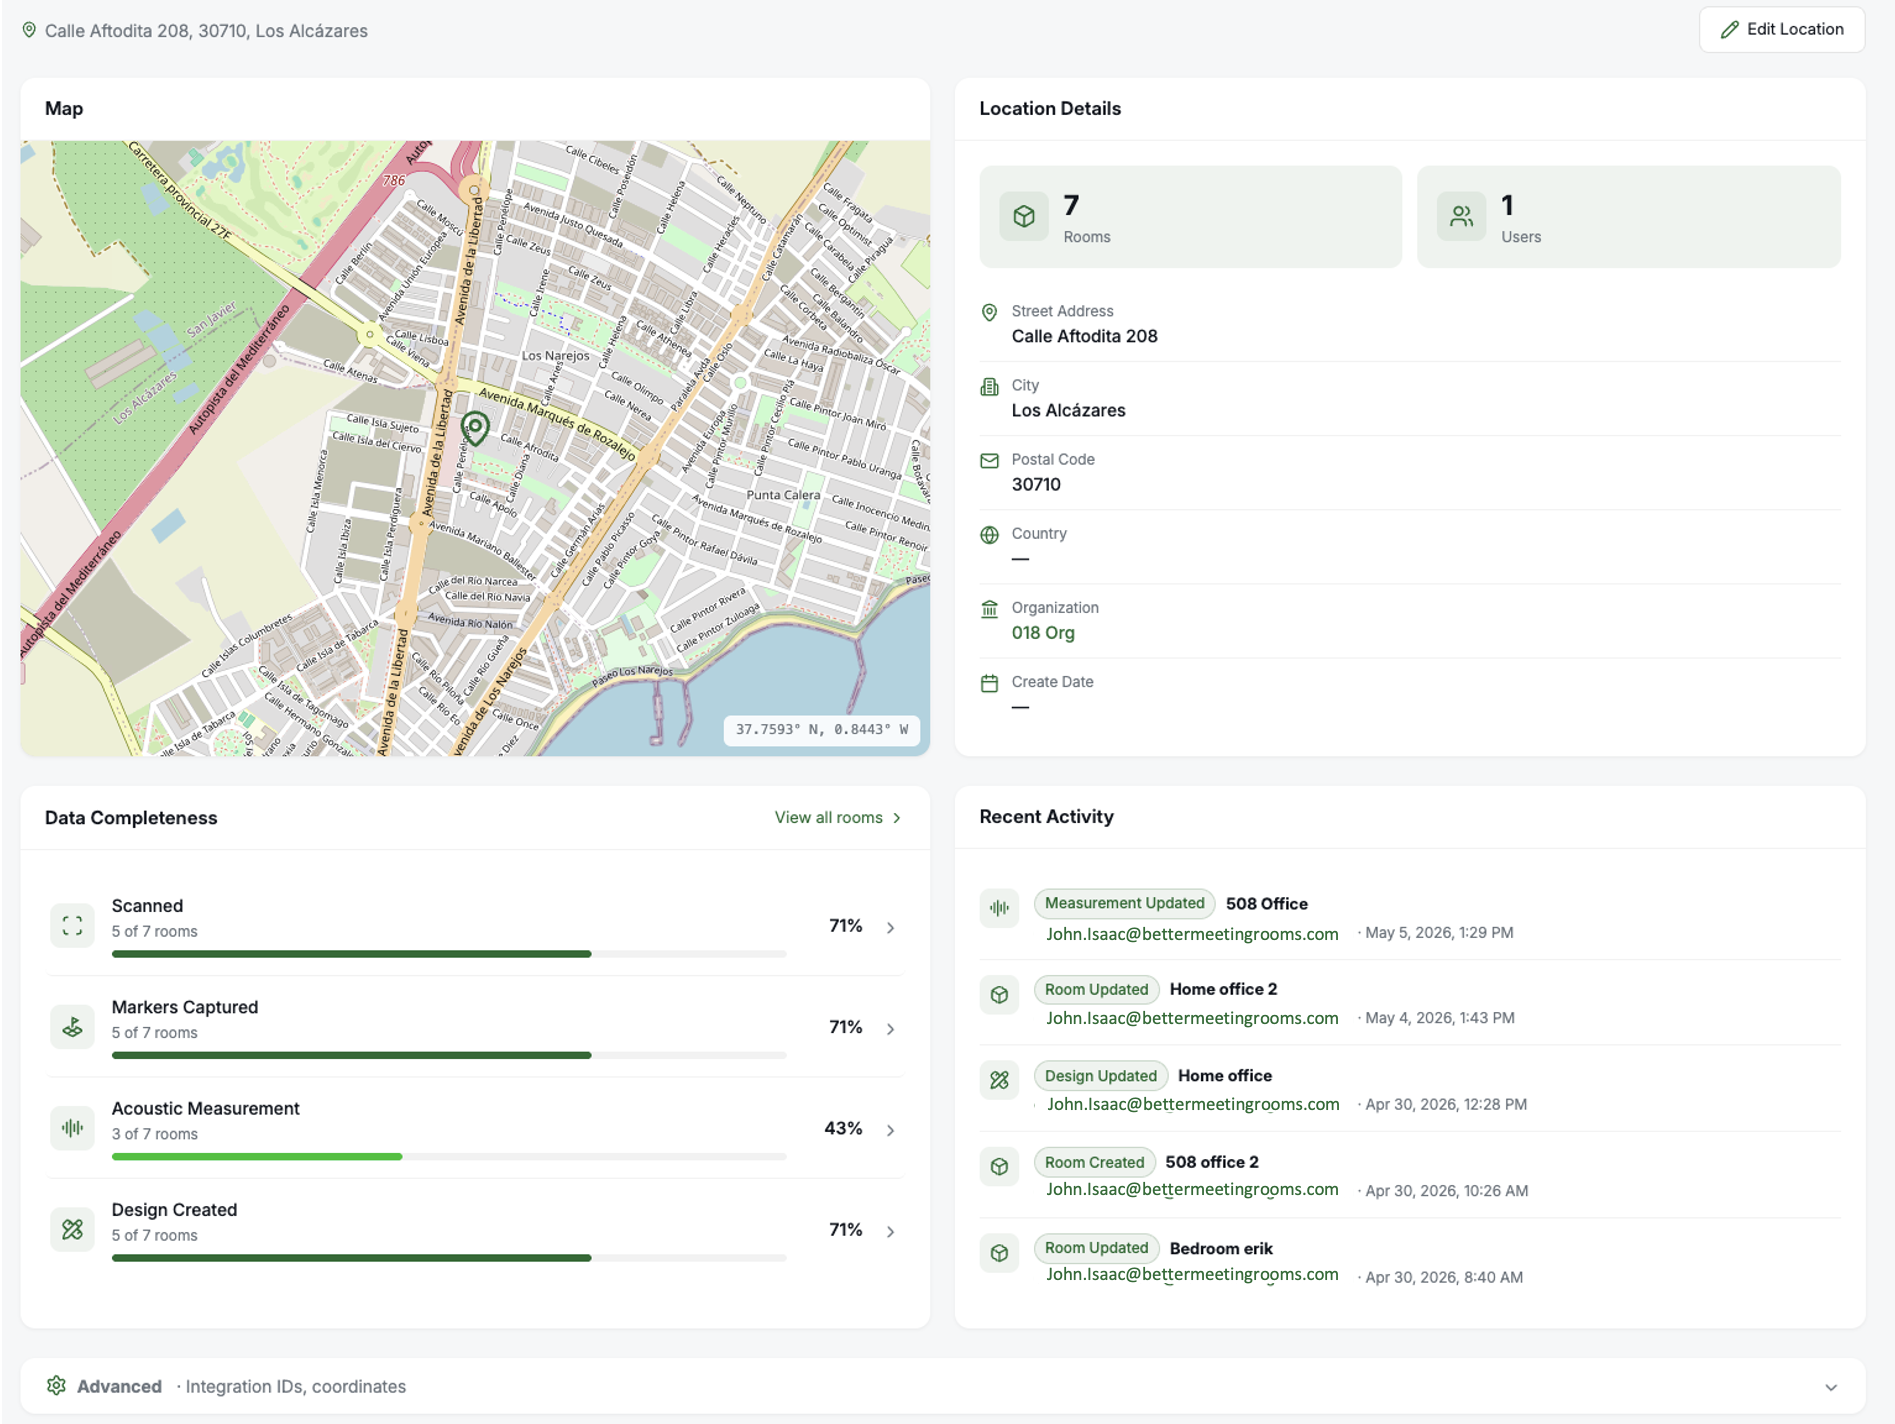Click the City building icon
1895x1424 pixels.
[x=989, y=387]
